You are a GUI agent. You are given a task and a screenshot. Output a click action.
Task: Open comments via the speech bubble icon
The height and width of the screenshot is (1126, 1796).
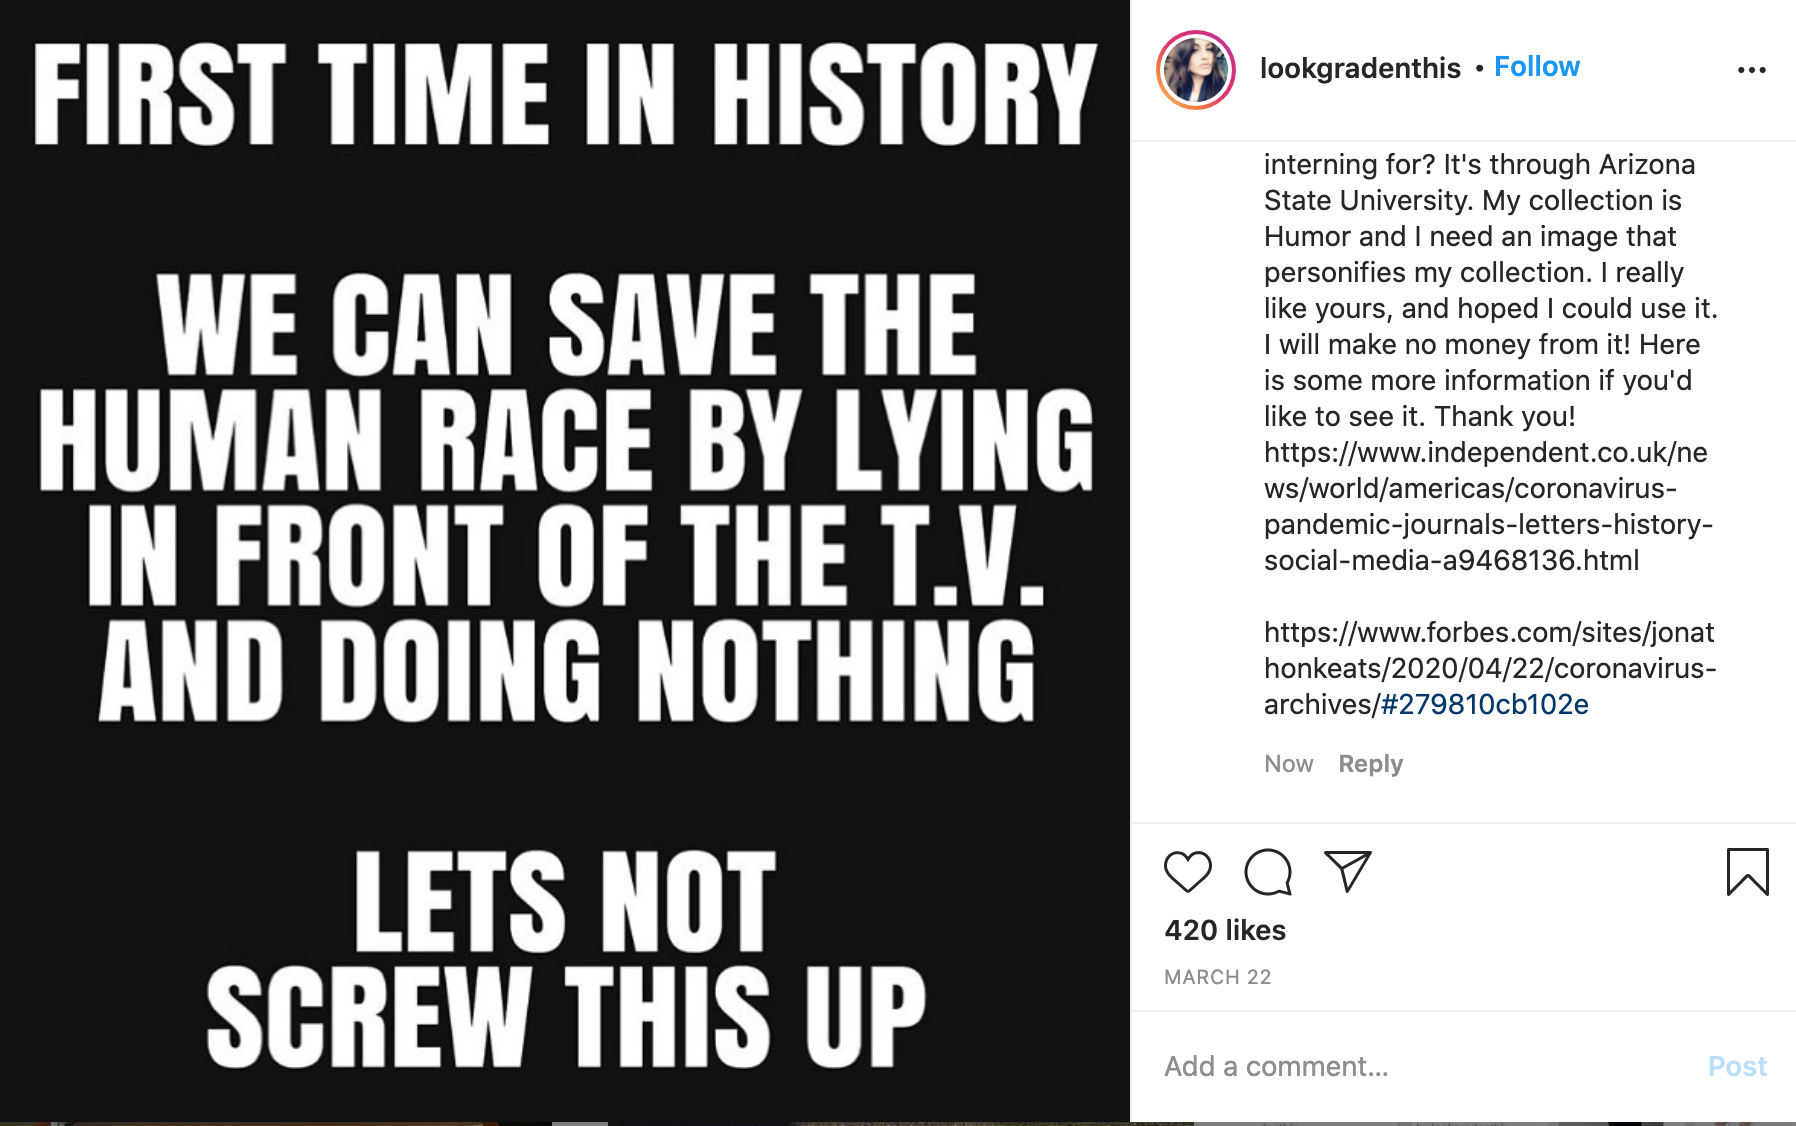(1268, 871)
